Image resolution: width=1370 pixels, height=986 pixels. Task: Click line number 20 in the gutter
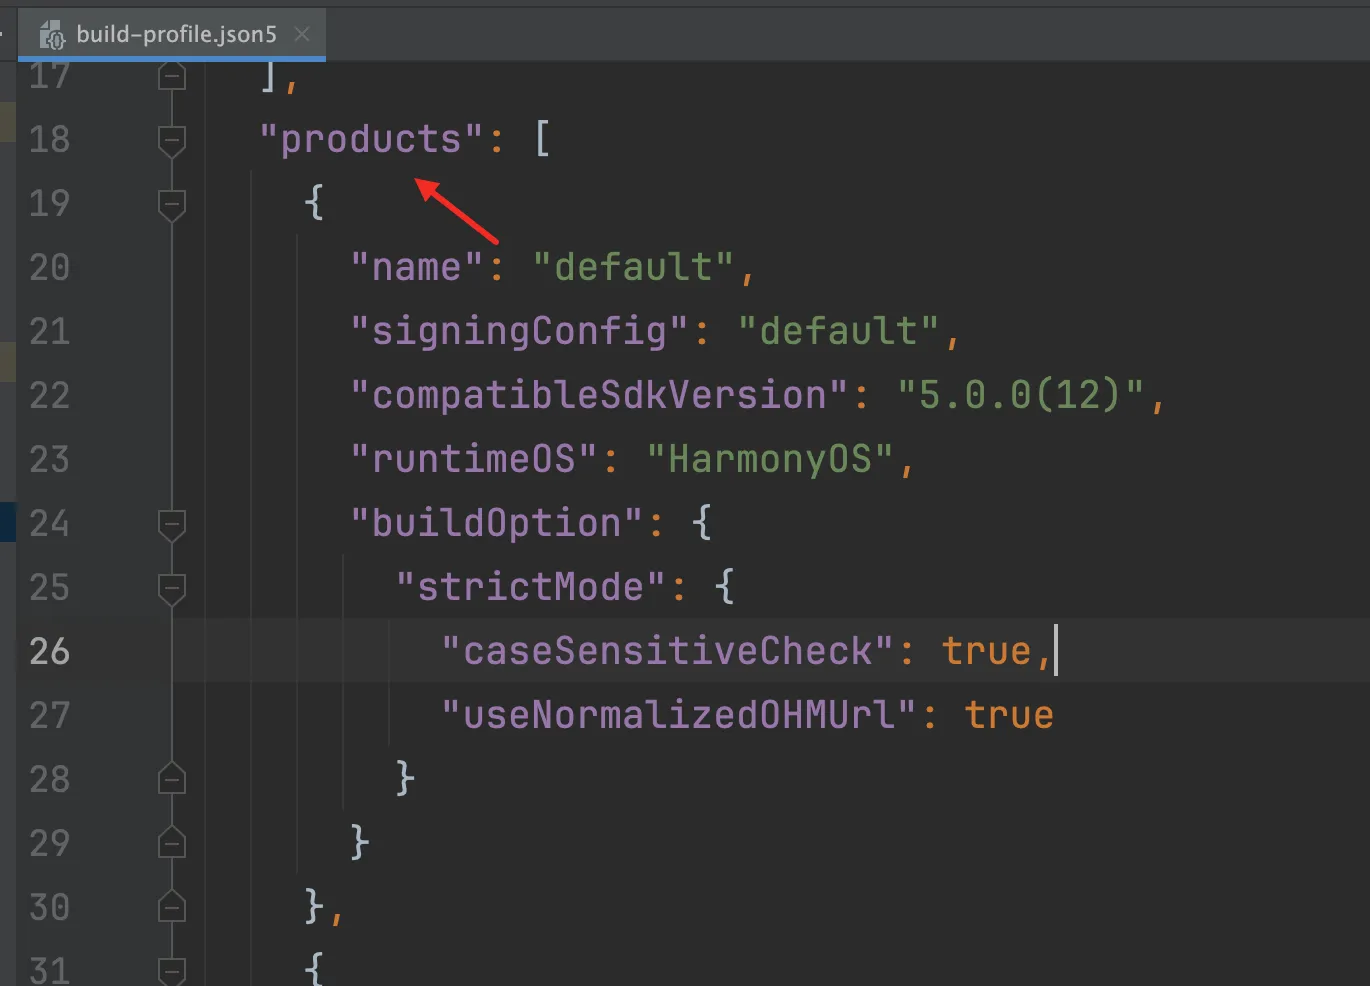pos(49,267)
